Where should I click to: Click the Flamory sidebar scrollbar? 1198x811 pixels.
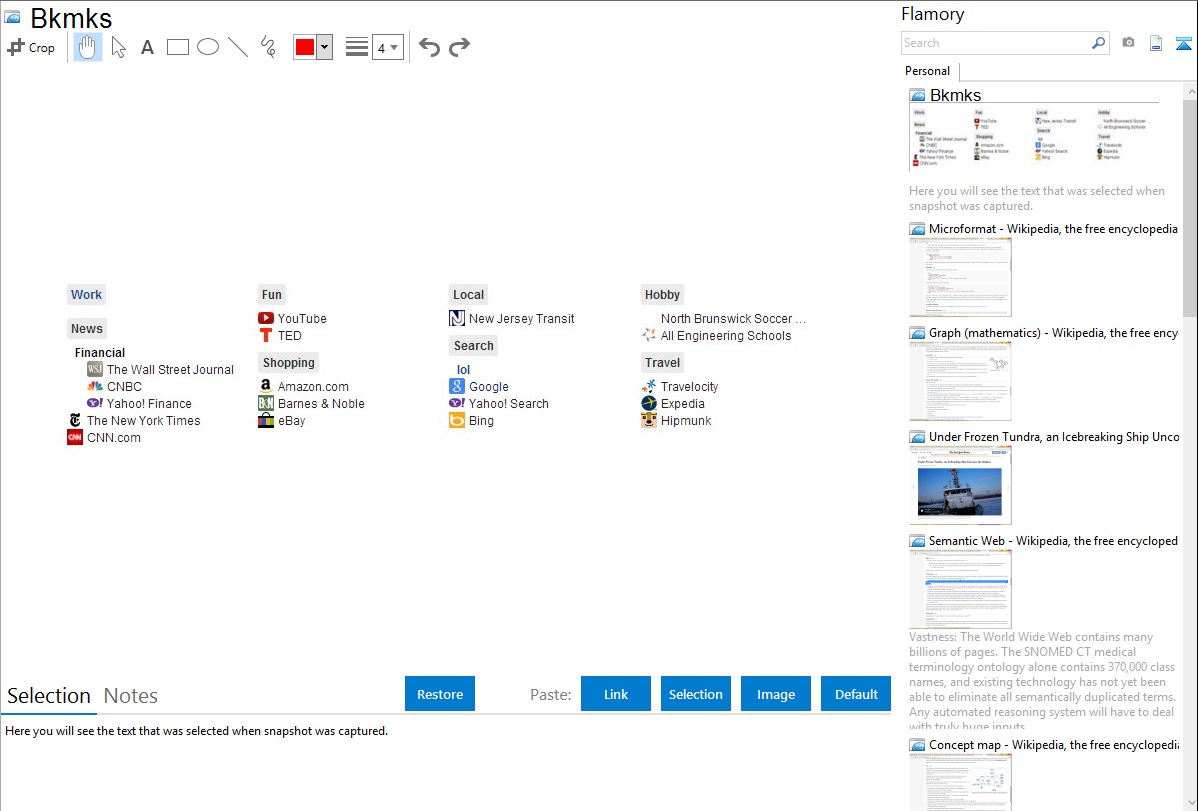1190,206
